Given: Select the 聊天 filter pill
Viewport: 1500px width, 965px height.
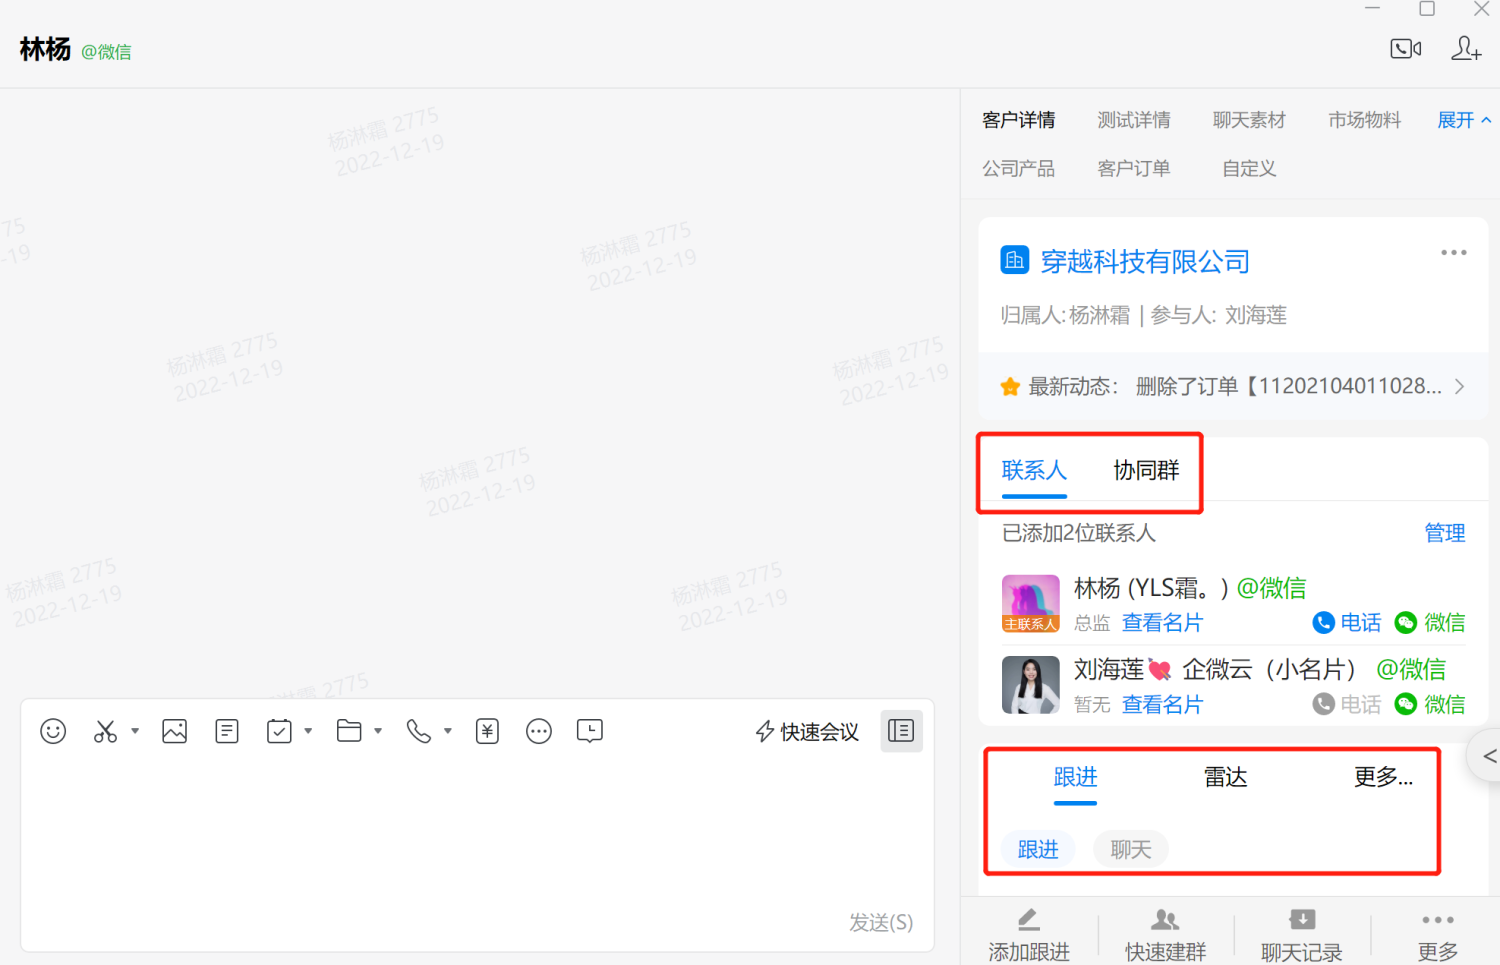Looking at the screenshot, I should tap(1130, 849).
